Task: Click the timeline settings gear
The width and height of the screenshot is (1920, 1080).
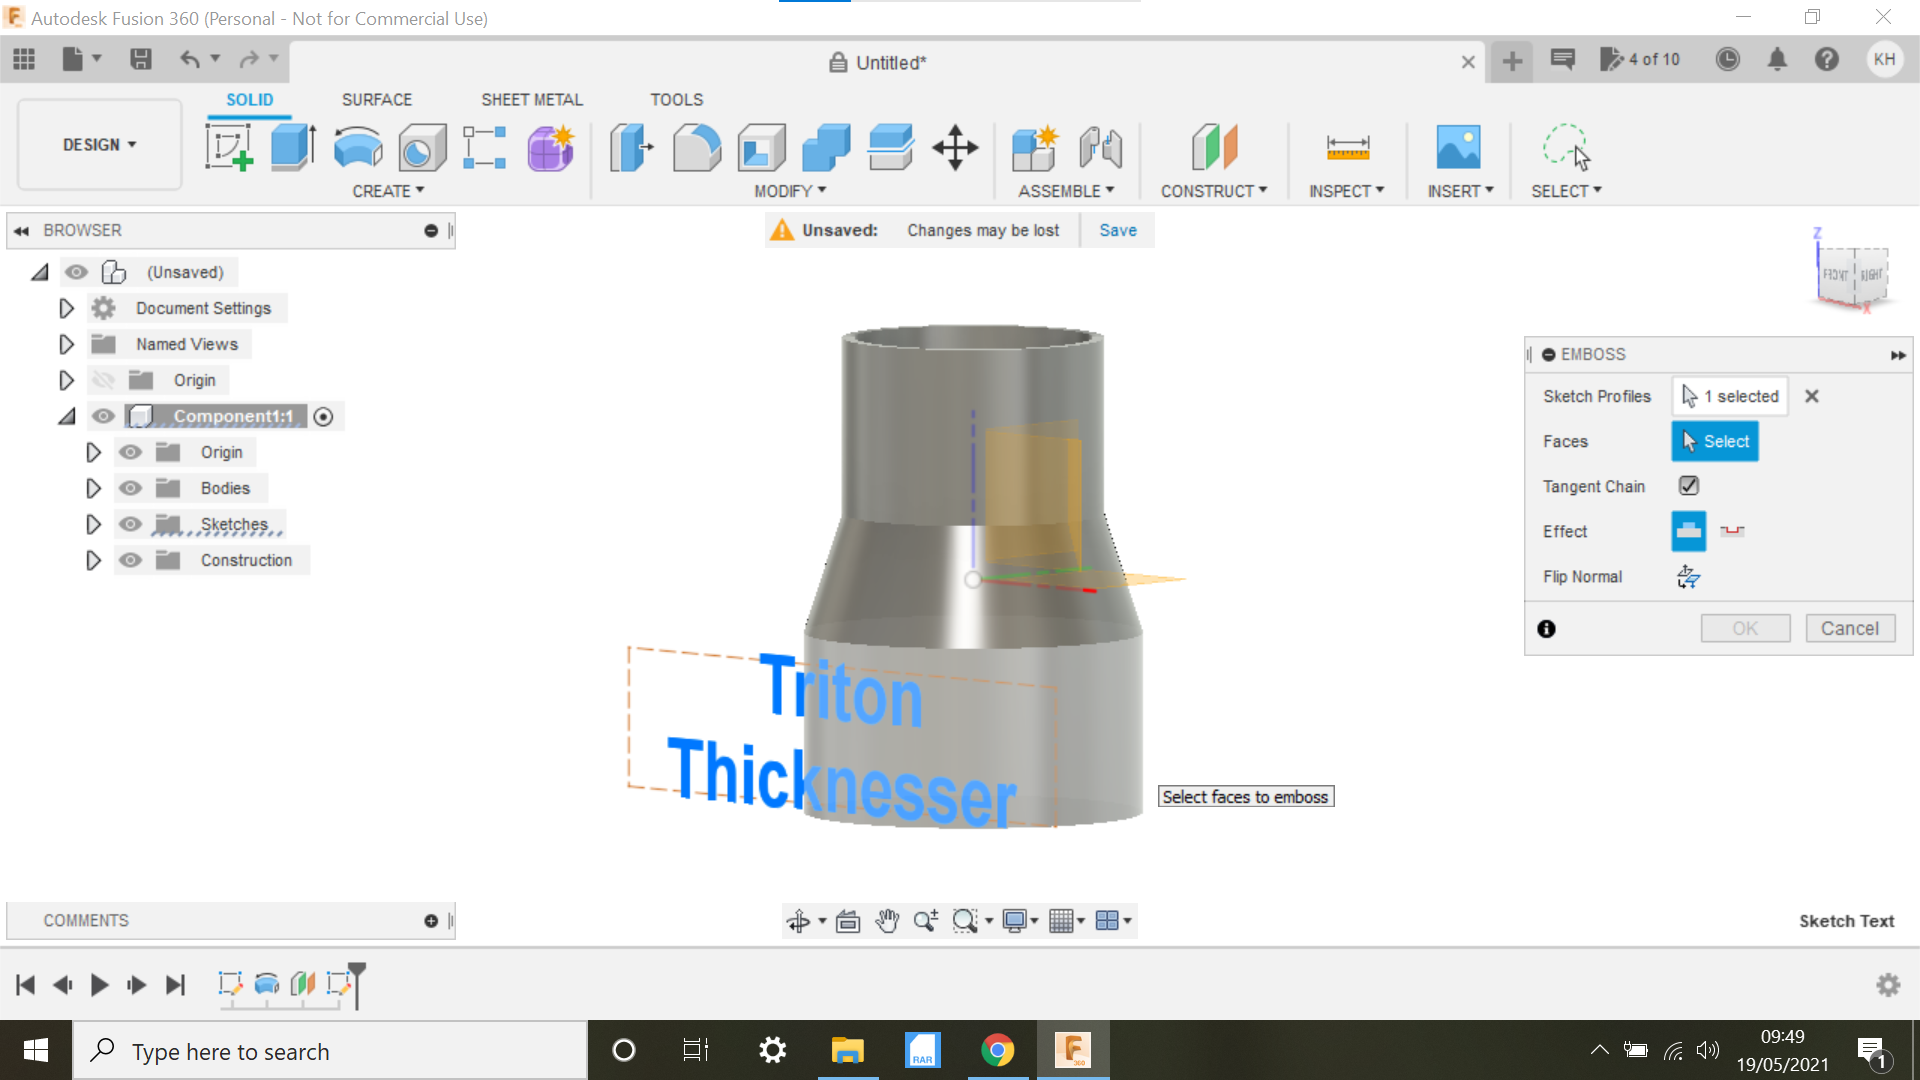Action: (x=1888, y=985)
